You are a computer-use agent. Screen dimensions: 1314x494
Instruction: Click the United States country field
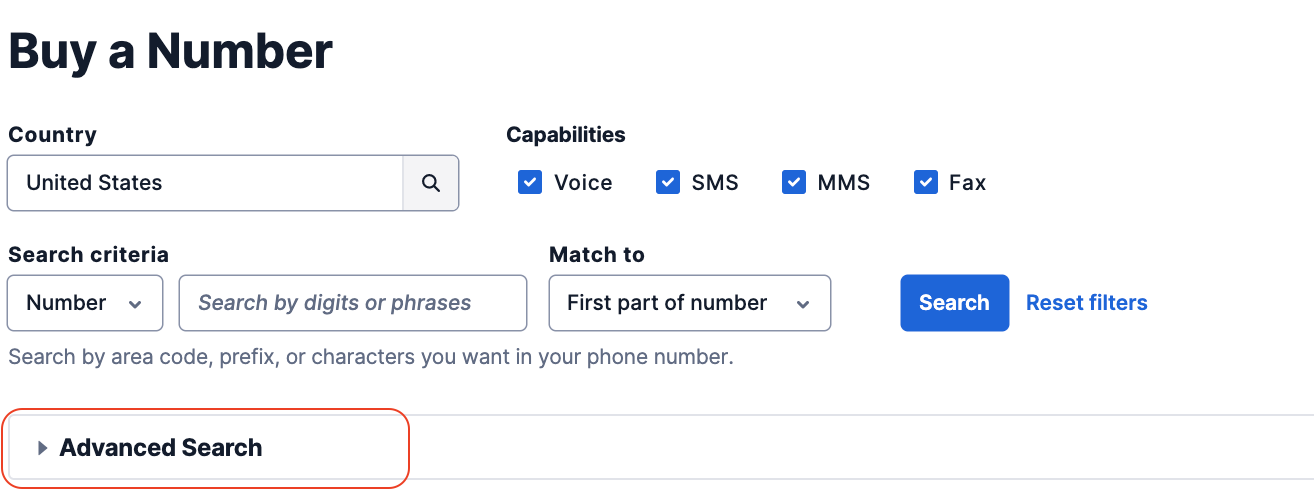click(205, 183)
